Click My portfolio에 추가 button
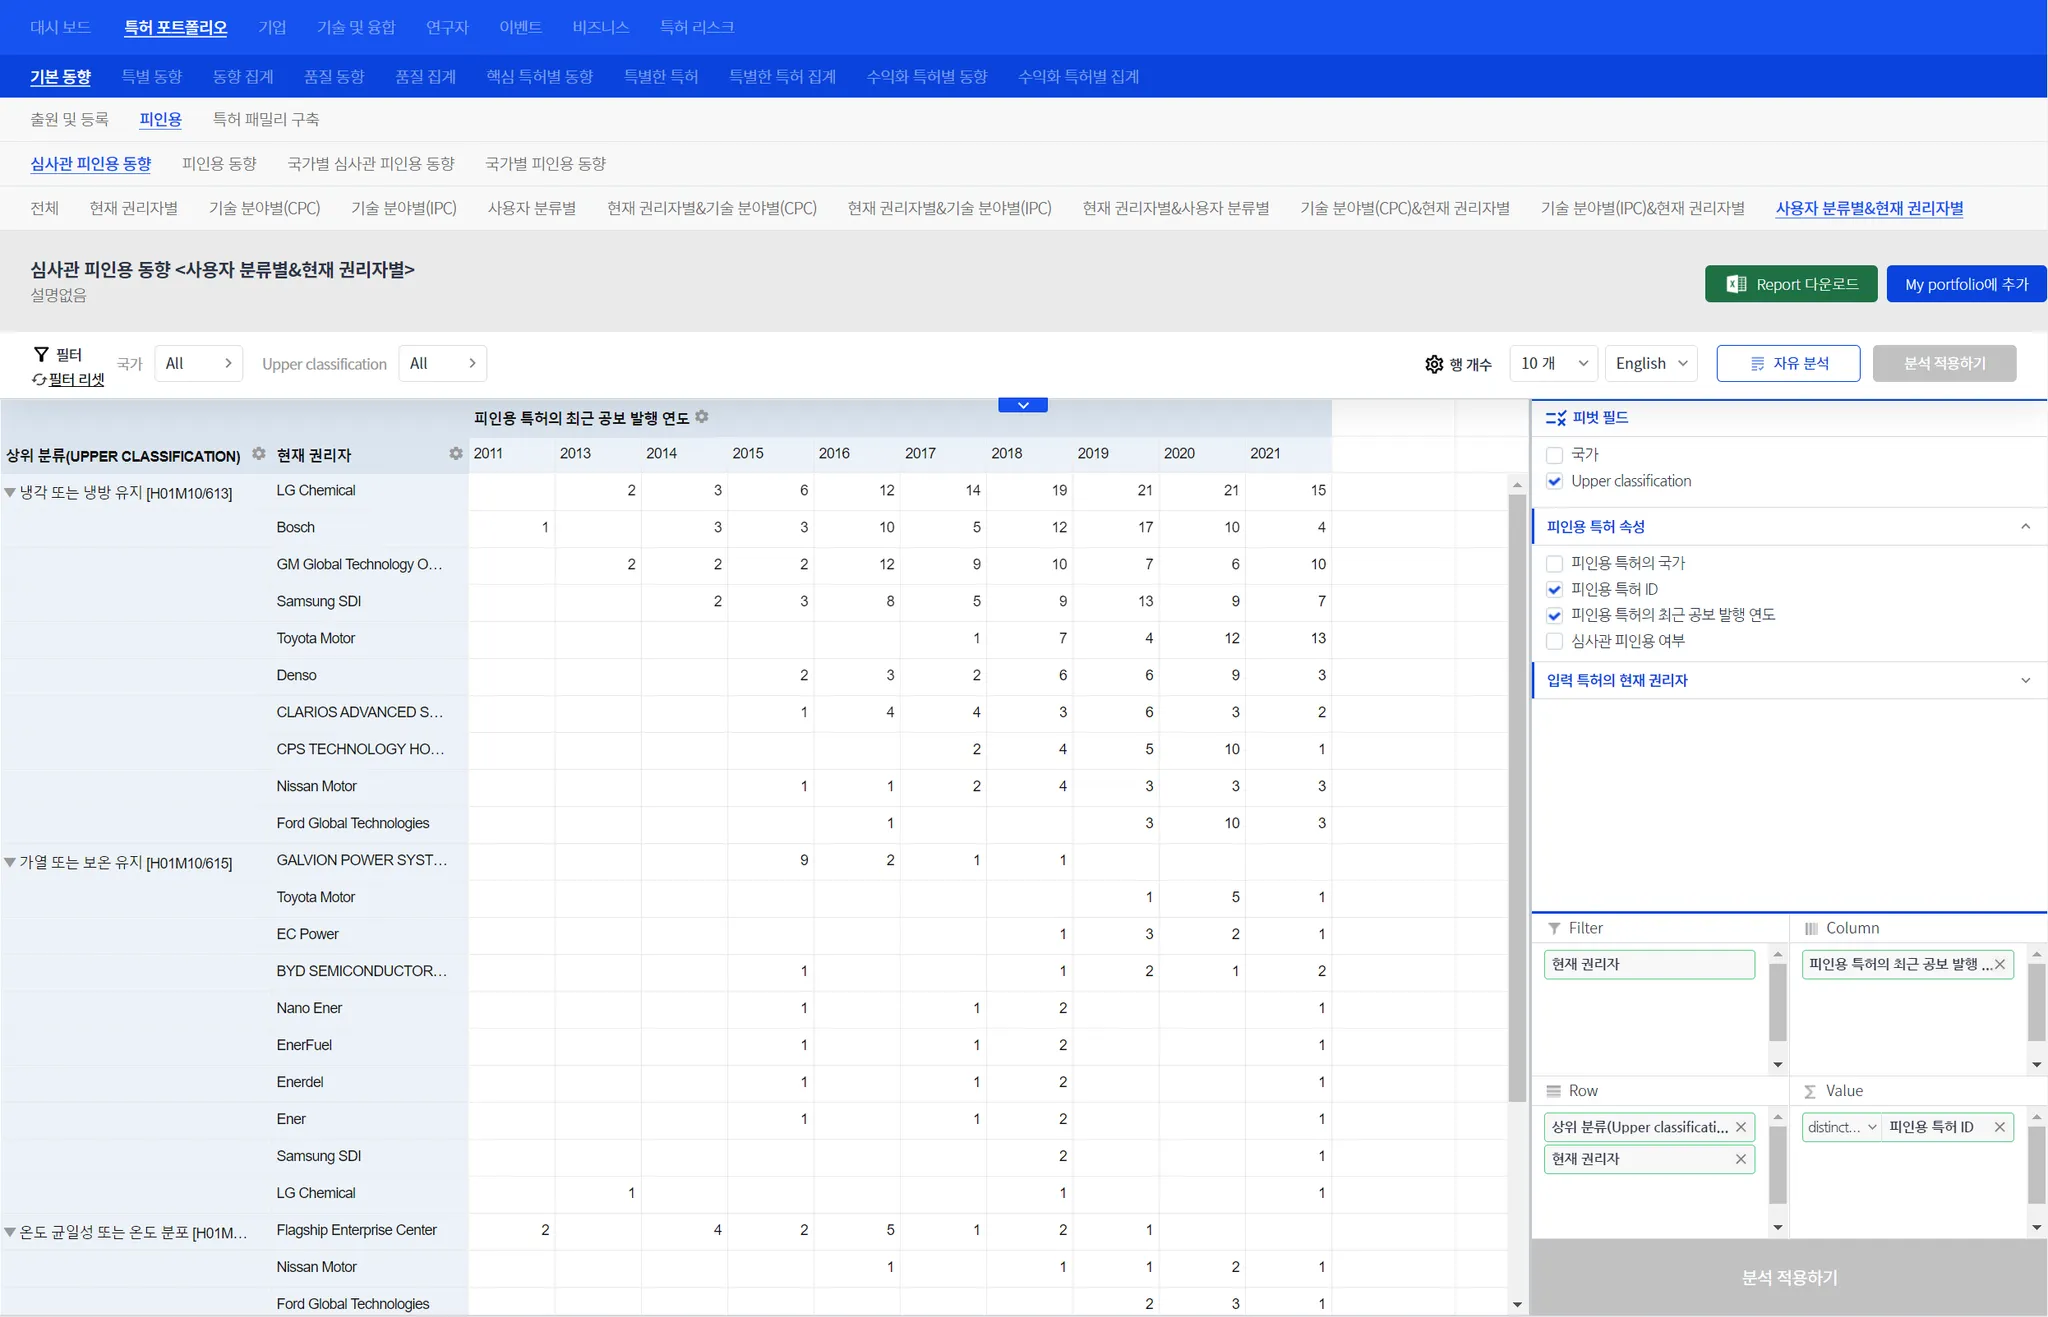The image size is (2048, 1317). coord(1965,284)
